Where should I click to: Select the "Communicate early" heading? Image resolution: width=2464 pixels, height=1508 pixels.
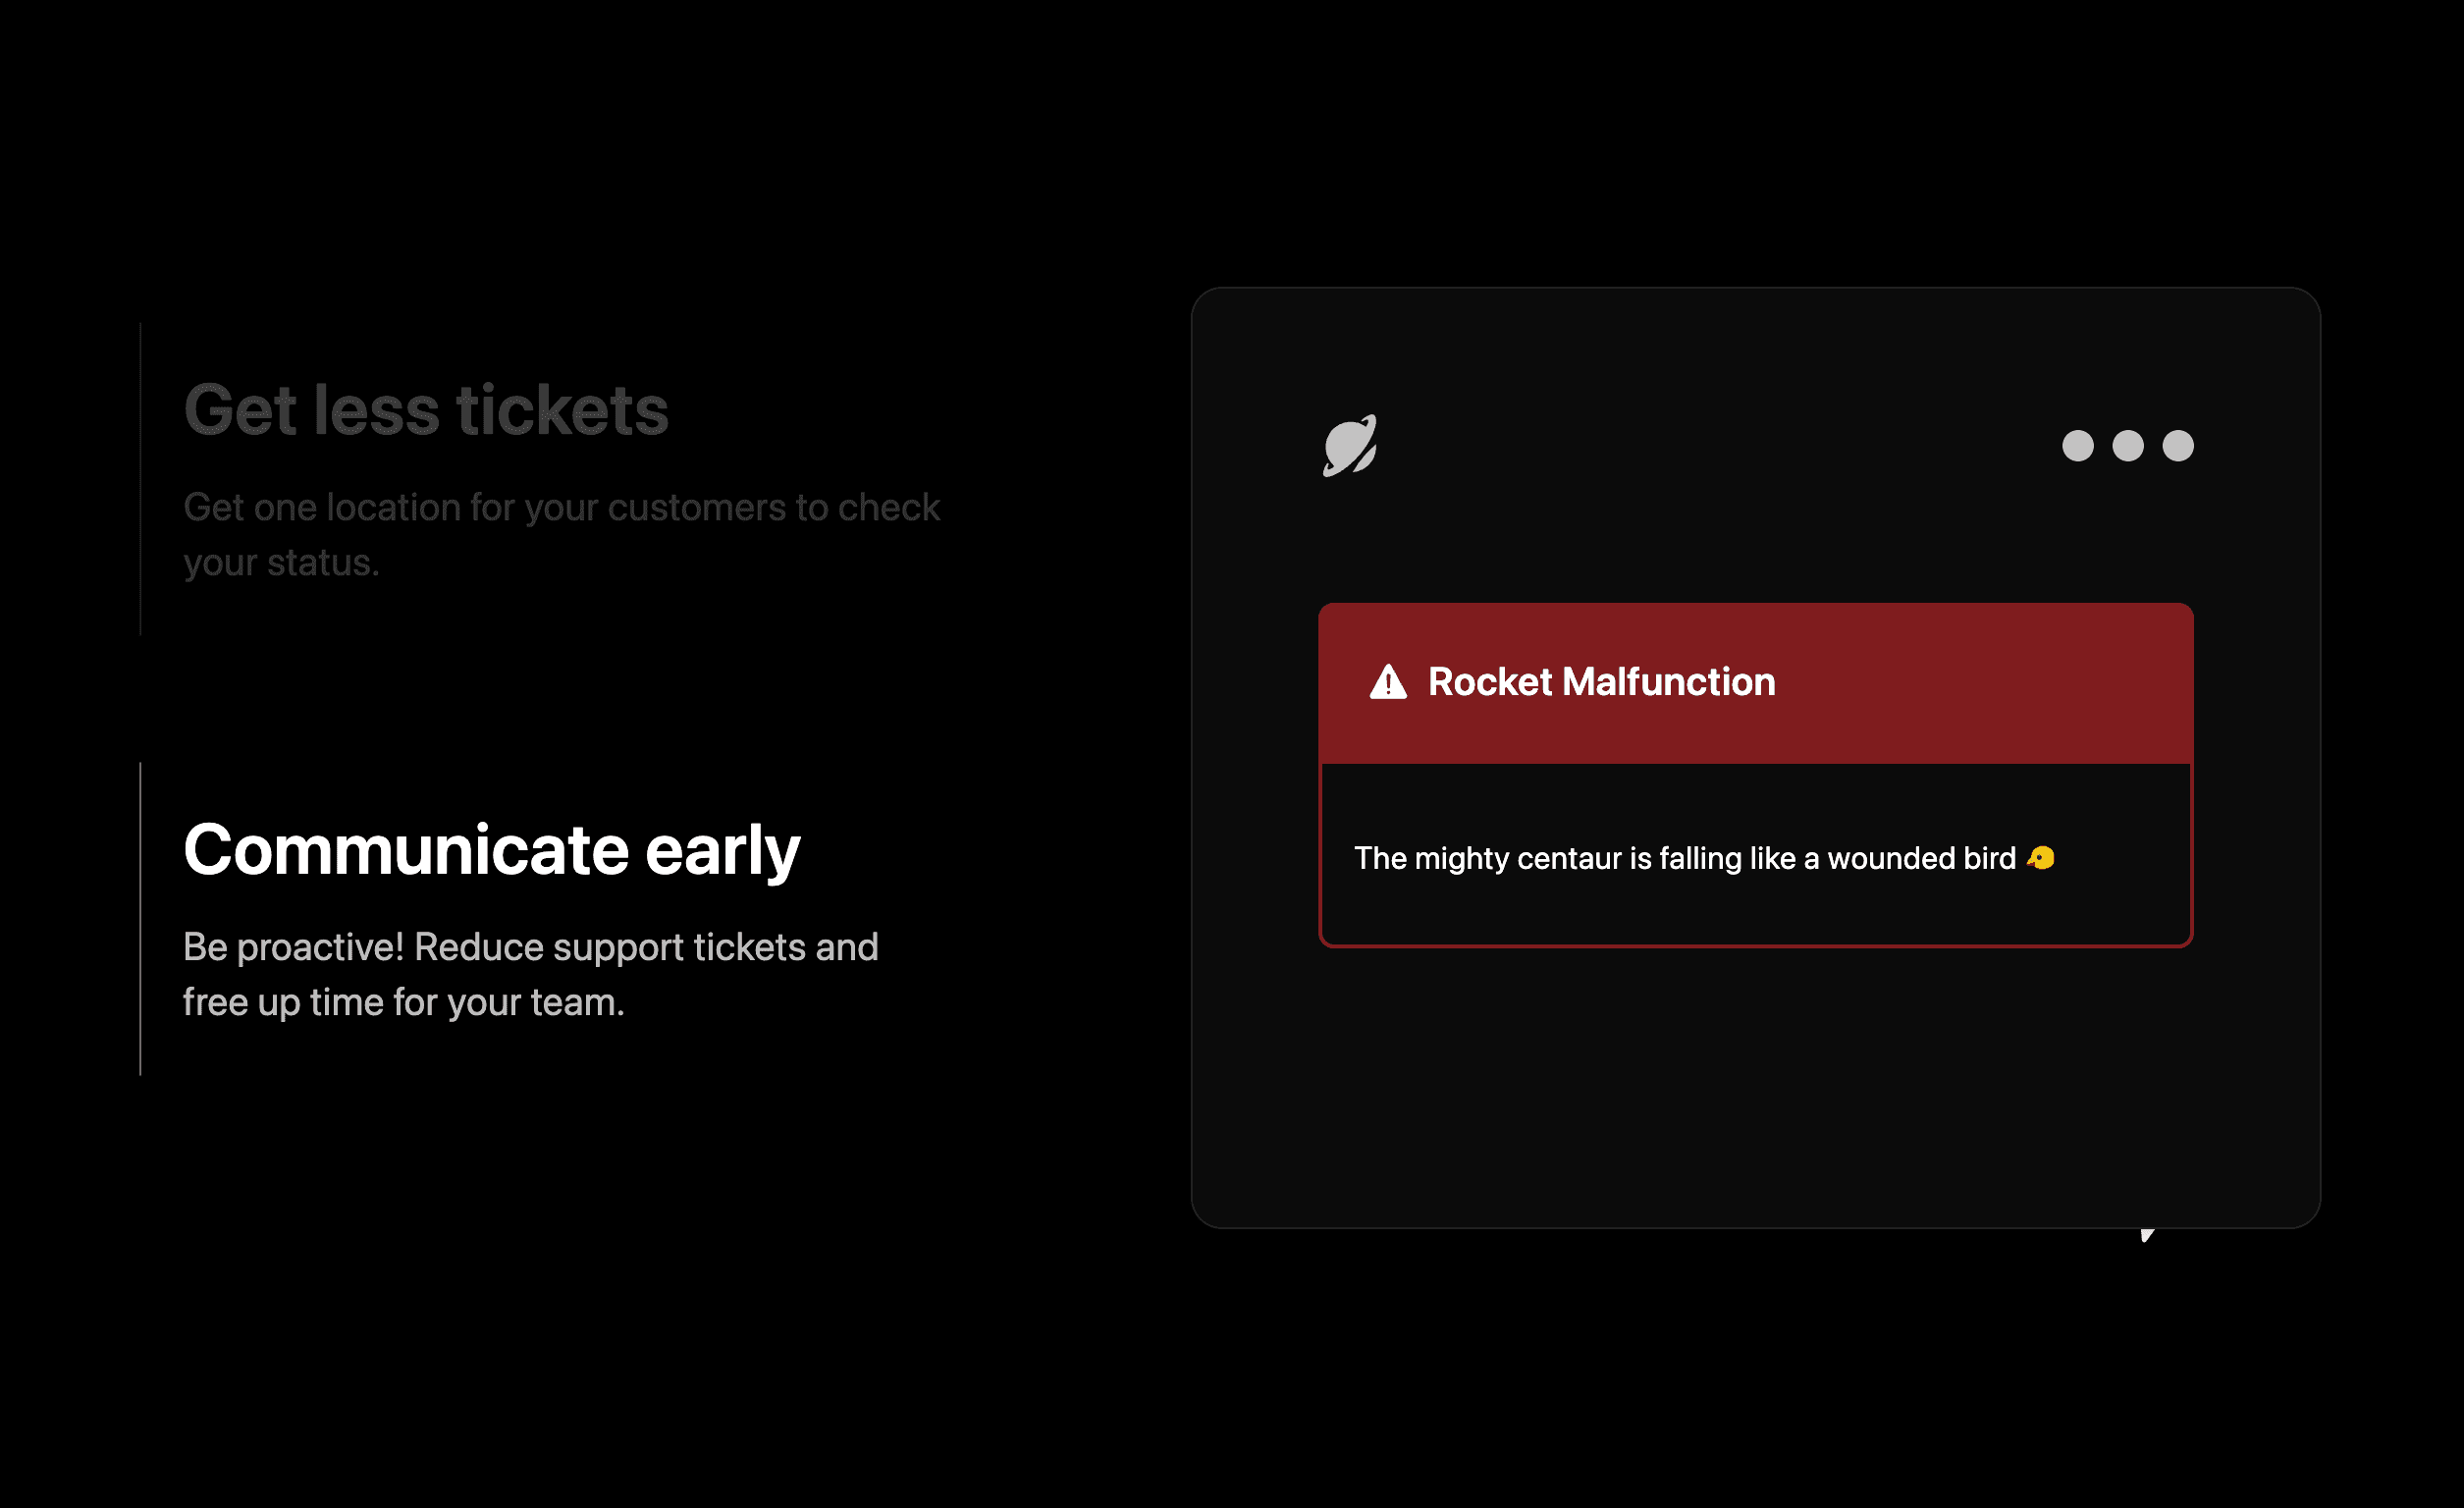tap(492, 850)
